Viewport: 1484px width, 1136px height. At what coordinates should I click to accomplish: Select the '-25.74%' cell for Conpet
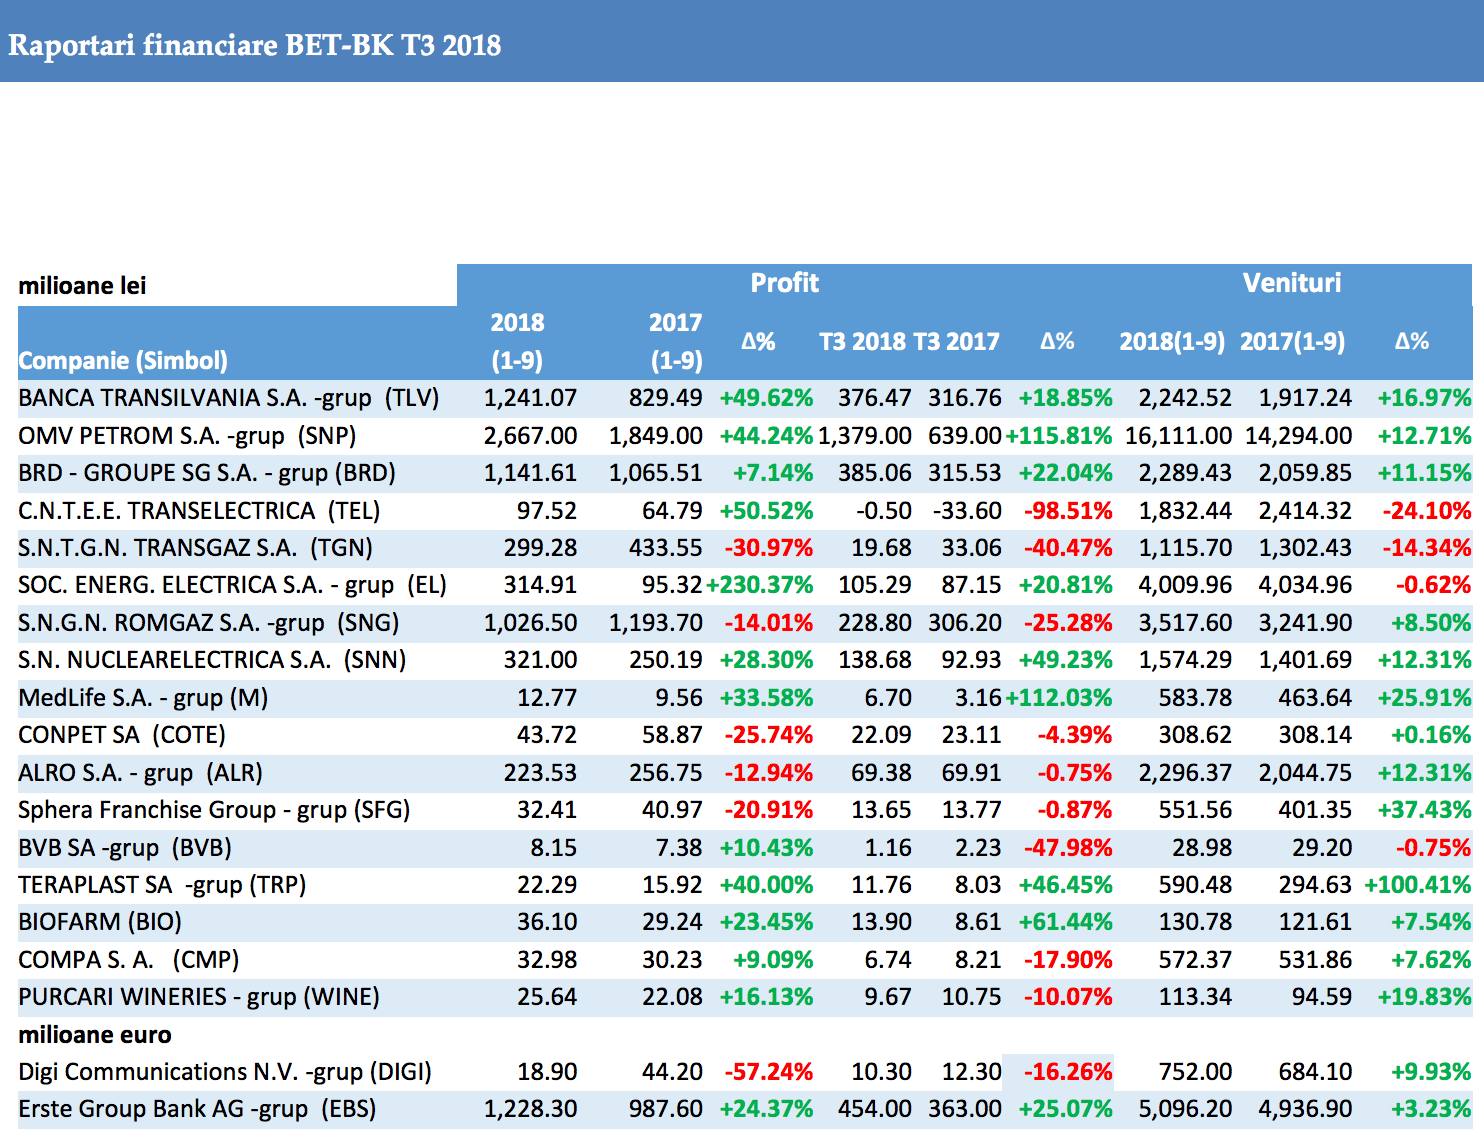769,735
